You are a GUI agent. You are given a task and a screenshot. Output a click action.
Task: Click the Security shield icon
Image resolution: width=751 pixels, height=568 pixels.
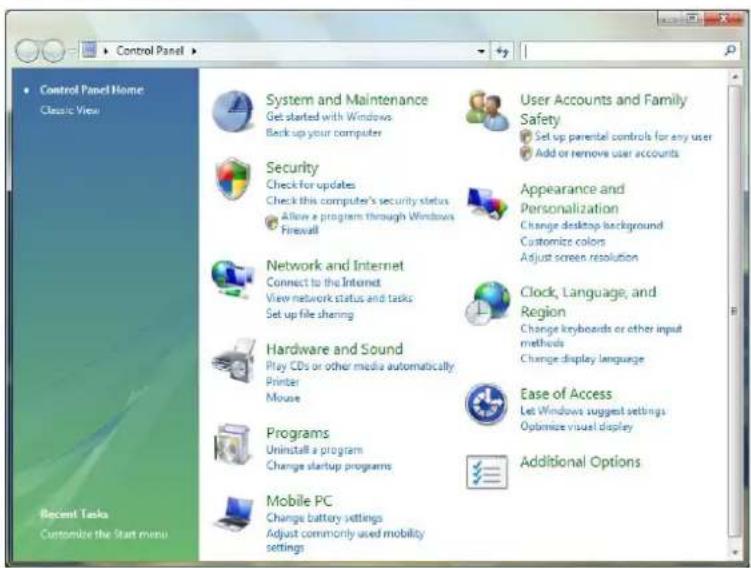pos(233,179)
